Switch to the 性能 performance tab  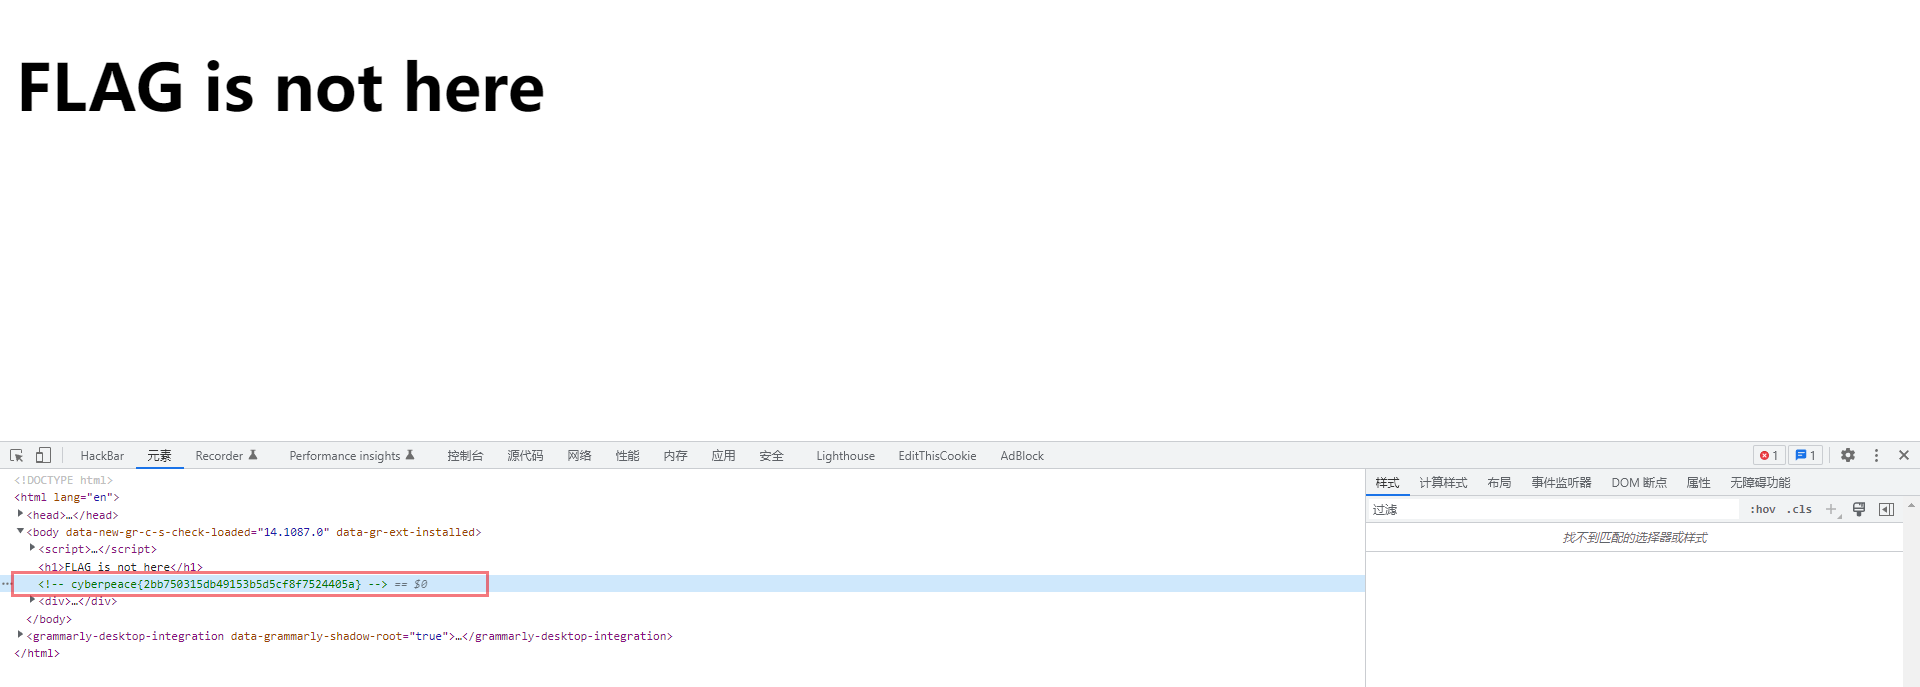[627, 456]
